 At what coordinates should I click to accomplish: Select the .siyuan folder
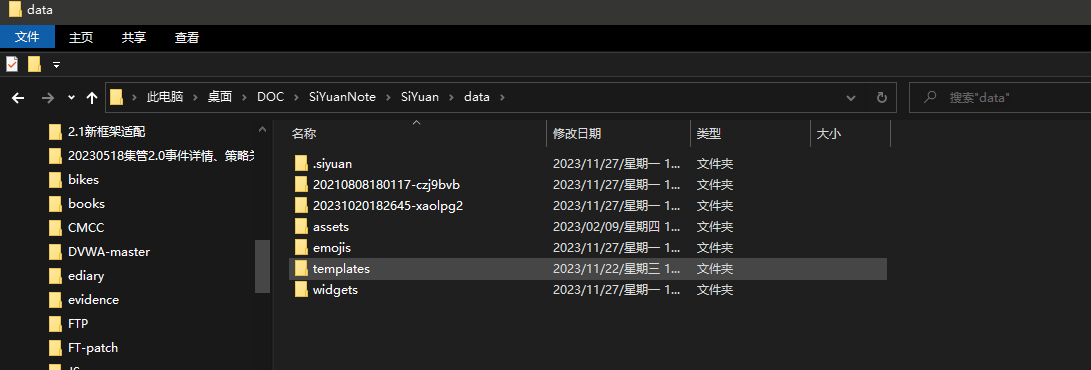click(588, 164)
